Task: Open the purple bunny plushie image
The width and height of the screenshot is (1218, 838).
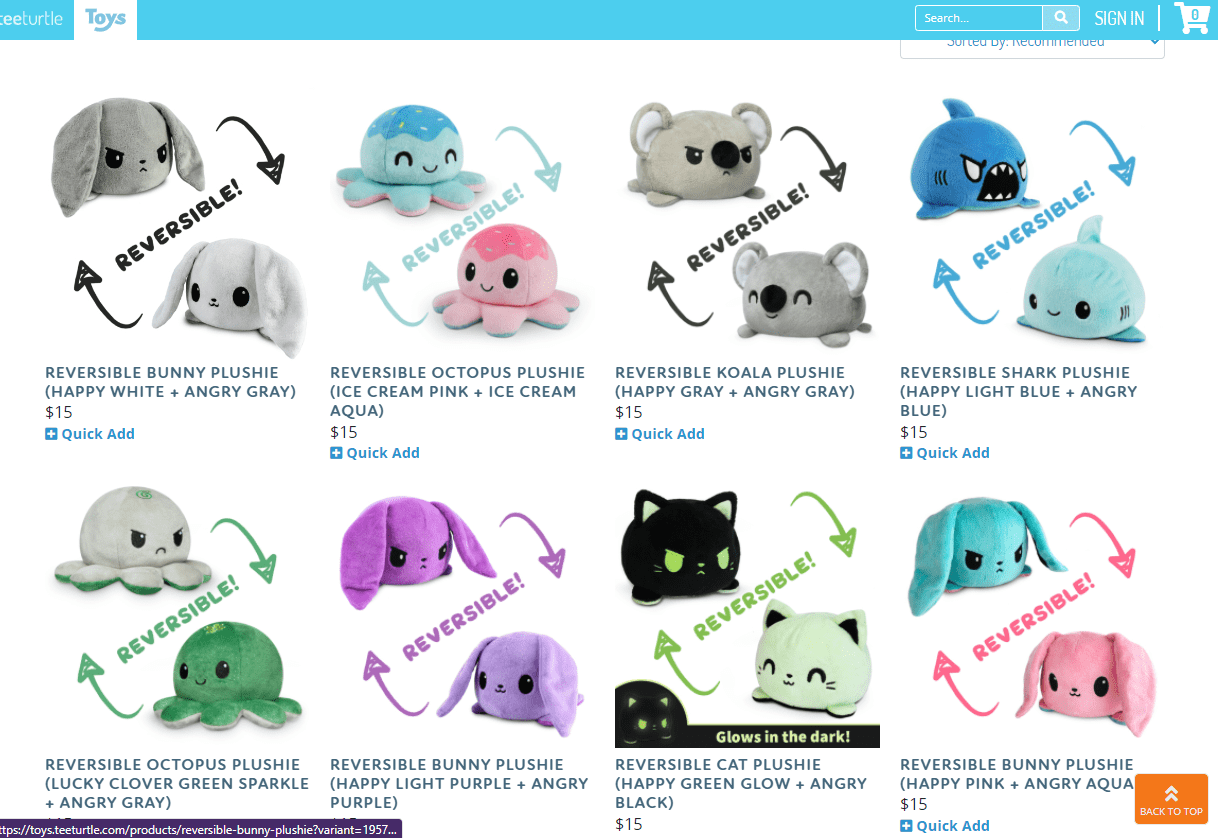Action: click(462, 615)
